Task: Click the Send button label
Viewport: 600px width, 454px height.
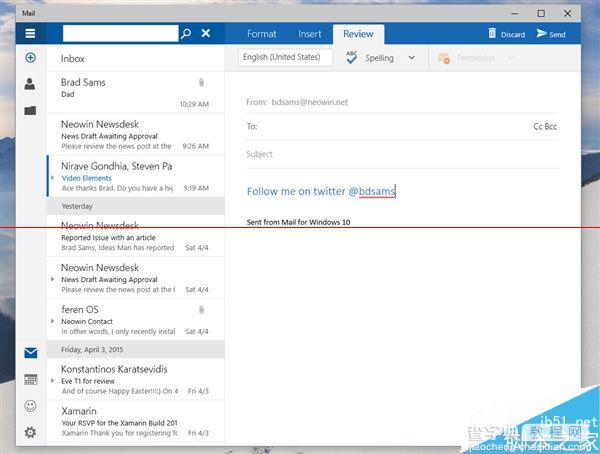Action: [557, 34]
